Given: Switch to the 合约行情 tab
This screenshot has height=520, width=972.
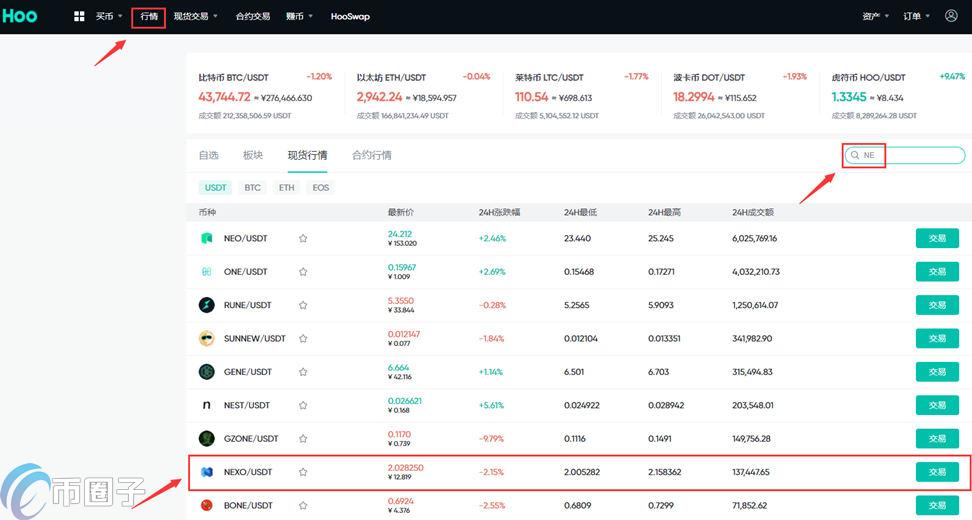Looking at the screenshot, I should point(372,155).
